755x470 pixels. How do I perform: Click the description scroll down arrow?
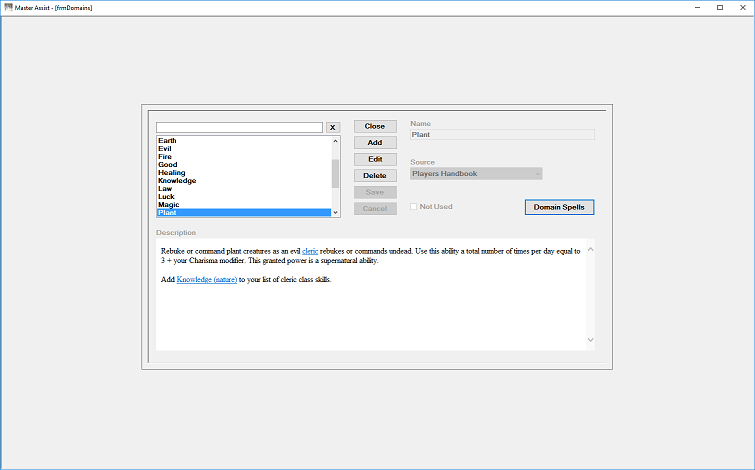click(x=591, y=340)
